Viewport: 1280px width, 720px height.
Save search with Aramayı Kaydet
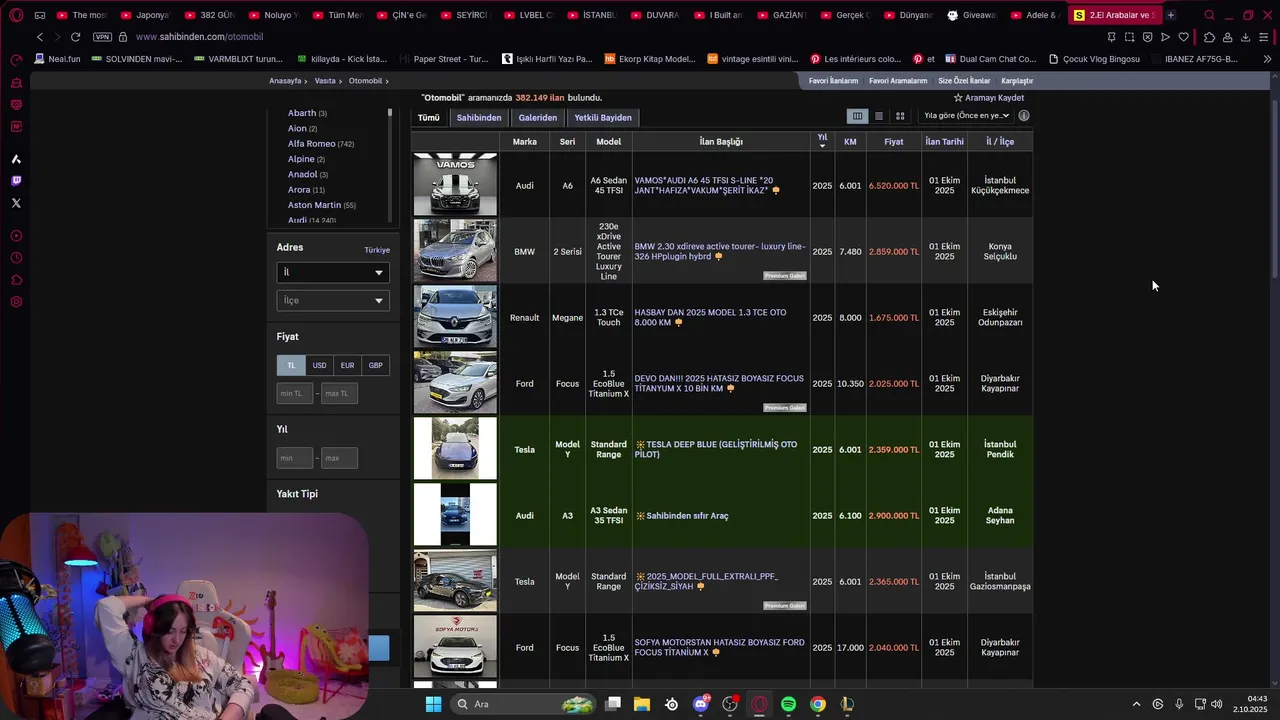pyautogui.click(x=989, y=98)
